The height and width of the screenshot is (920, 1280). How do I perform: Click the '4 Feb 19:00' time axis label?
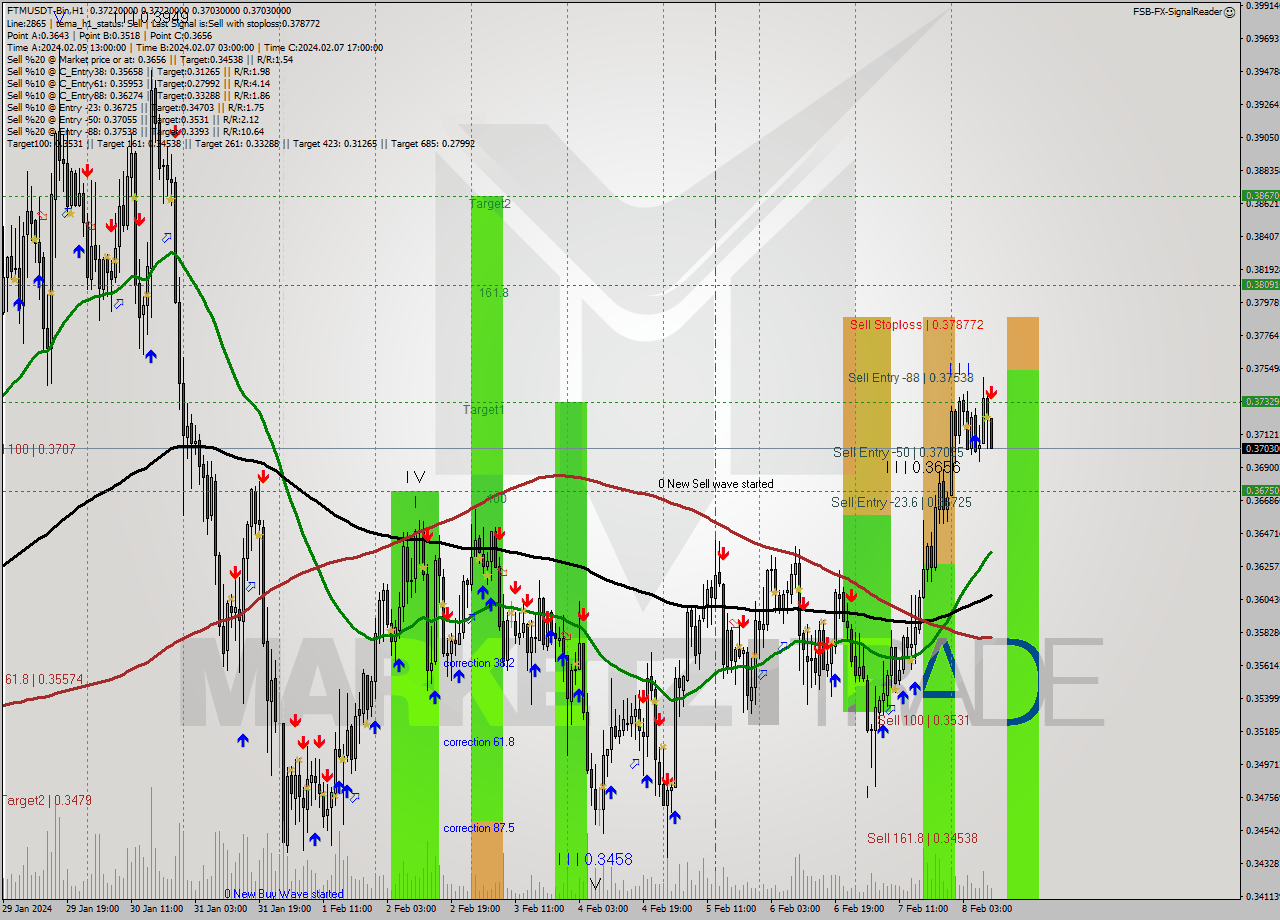coord(668,909)
